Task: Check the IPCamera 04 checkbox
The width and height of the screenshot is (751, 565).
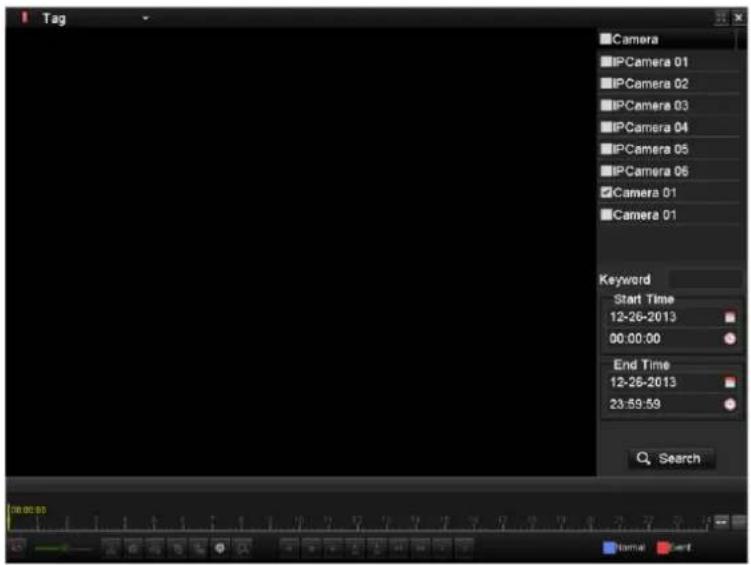Action: [x=606, y=127]
